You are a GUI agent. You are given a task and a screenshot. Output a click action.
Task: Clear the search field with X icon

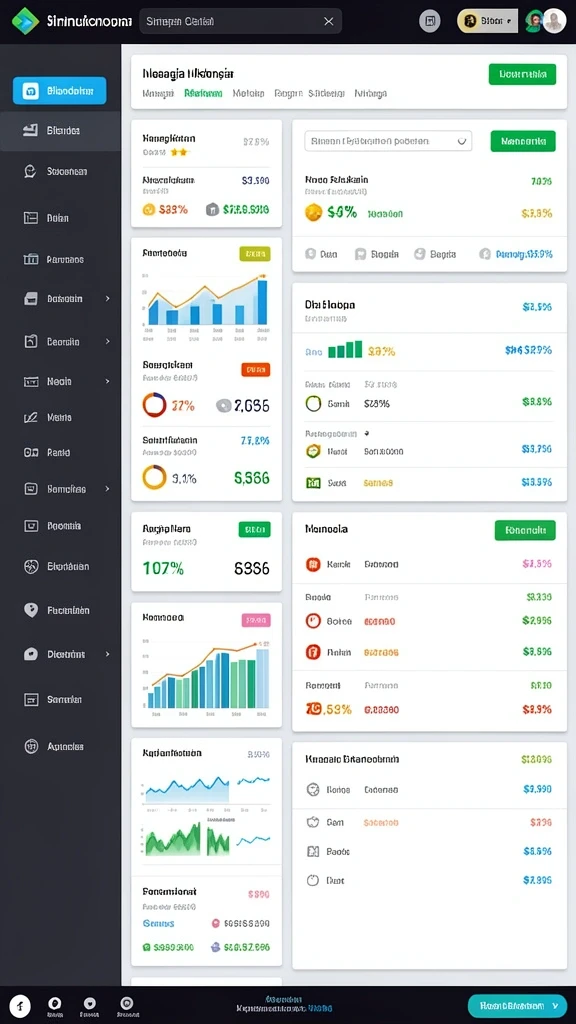[328, 22]
